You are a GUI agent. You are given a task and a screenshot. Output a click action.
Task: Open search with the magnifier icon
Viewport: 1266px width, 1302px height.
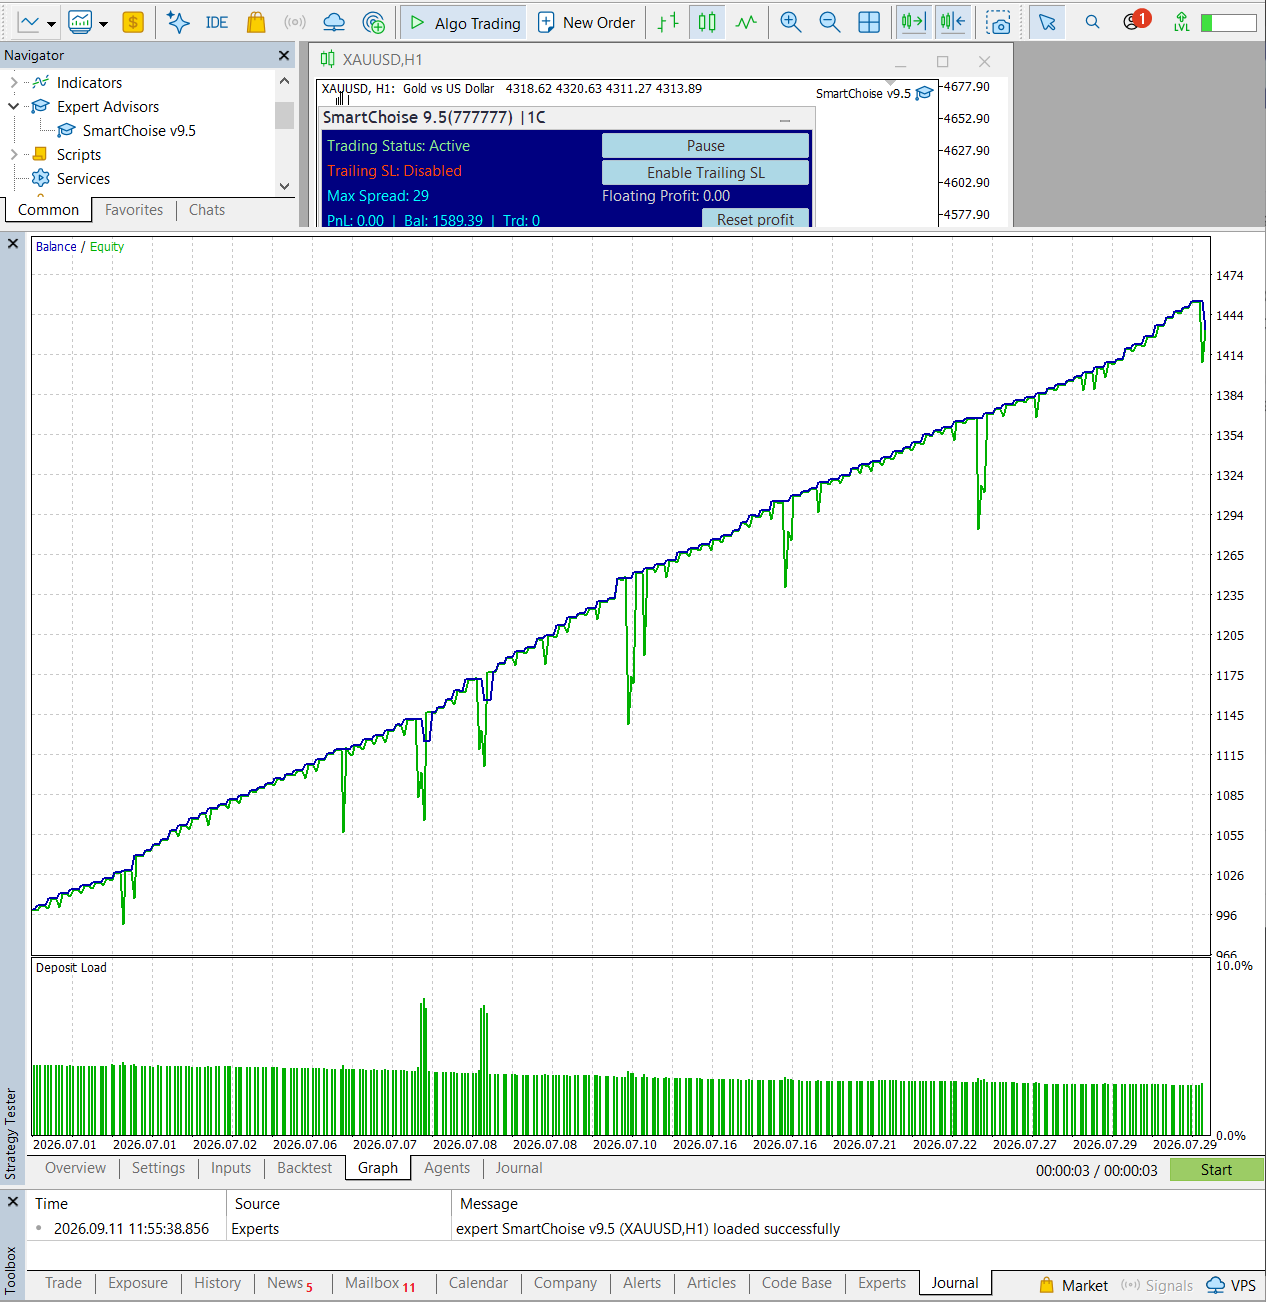point(1092,22)
